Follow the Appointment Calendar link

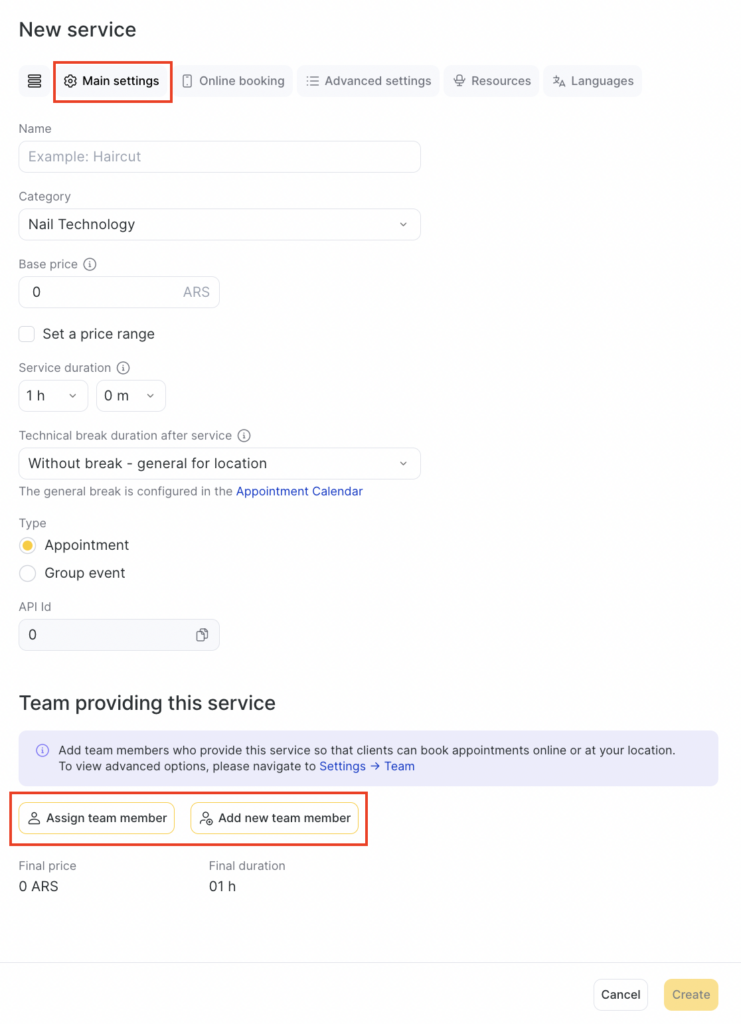299,492
